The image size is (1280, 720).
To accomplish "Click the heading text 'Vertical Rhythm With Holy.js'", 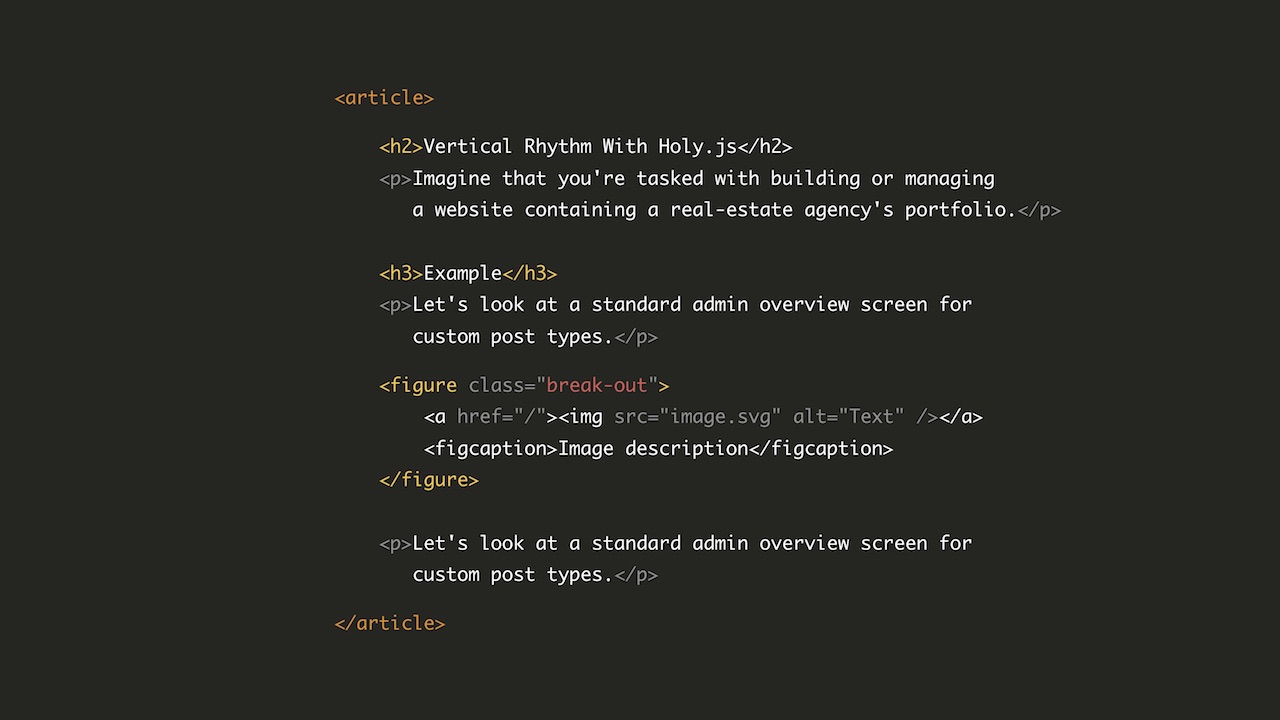I will (580, 147).
